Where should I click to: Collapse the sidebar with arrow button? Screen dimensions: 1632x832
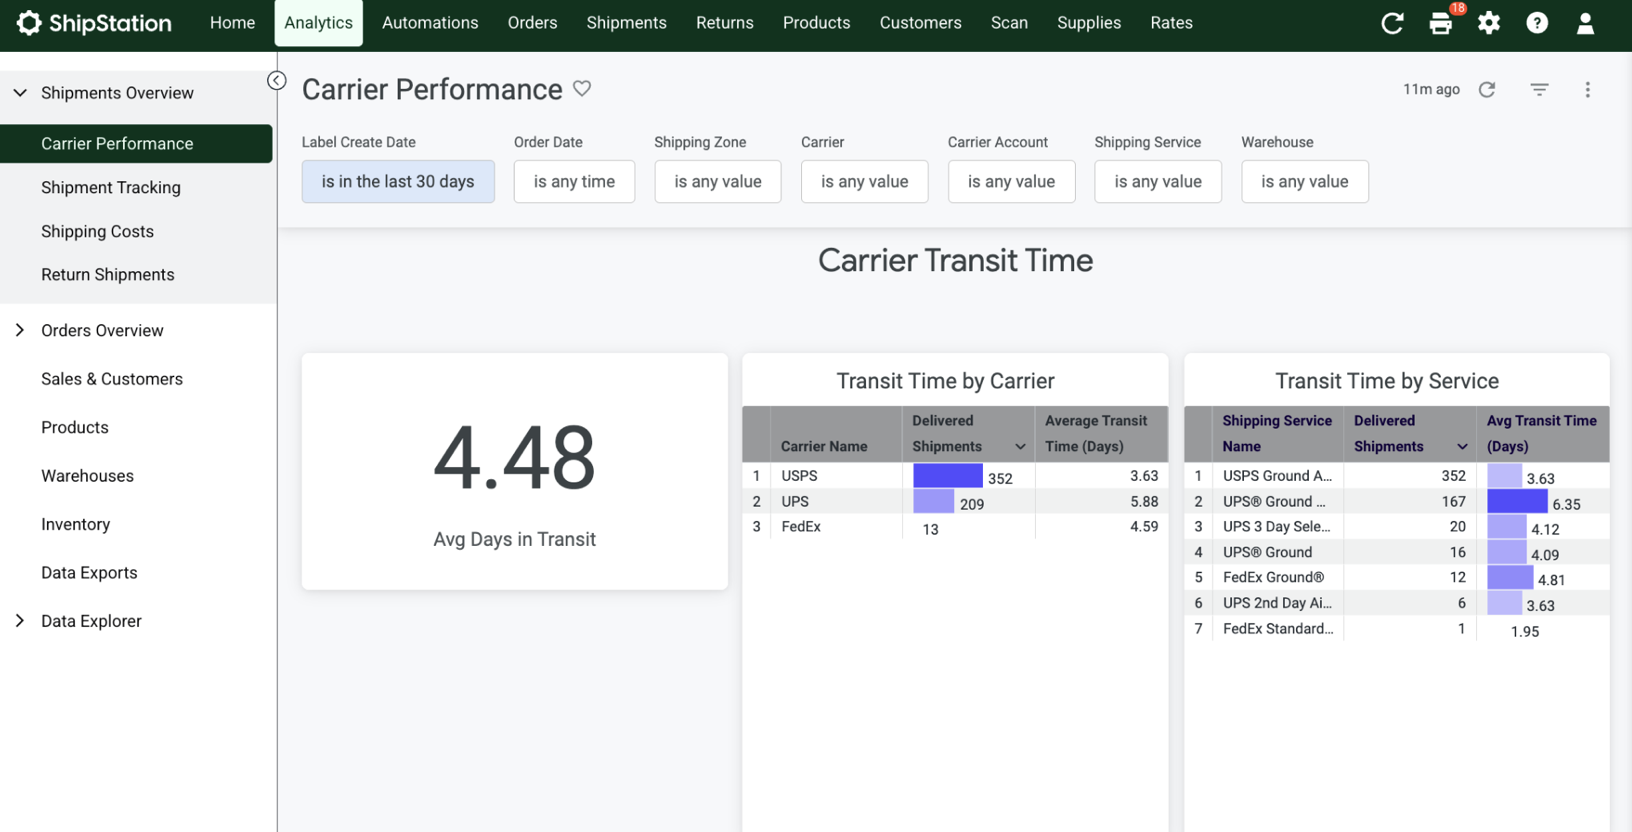[277, 81]
